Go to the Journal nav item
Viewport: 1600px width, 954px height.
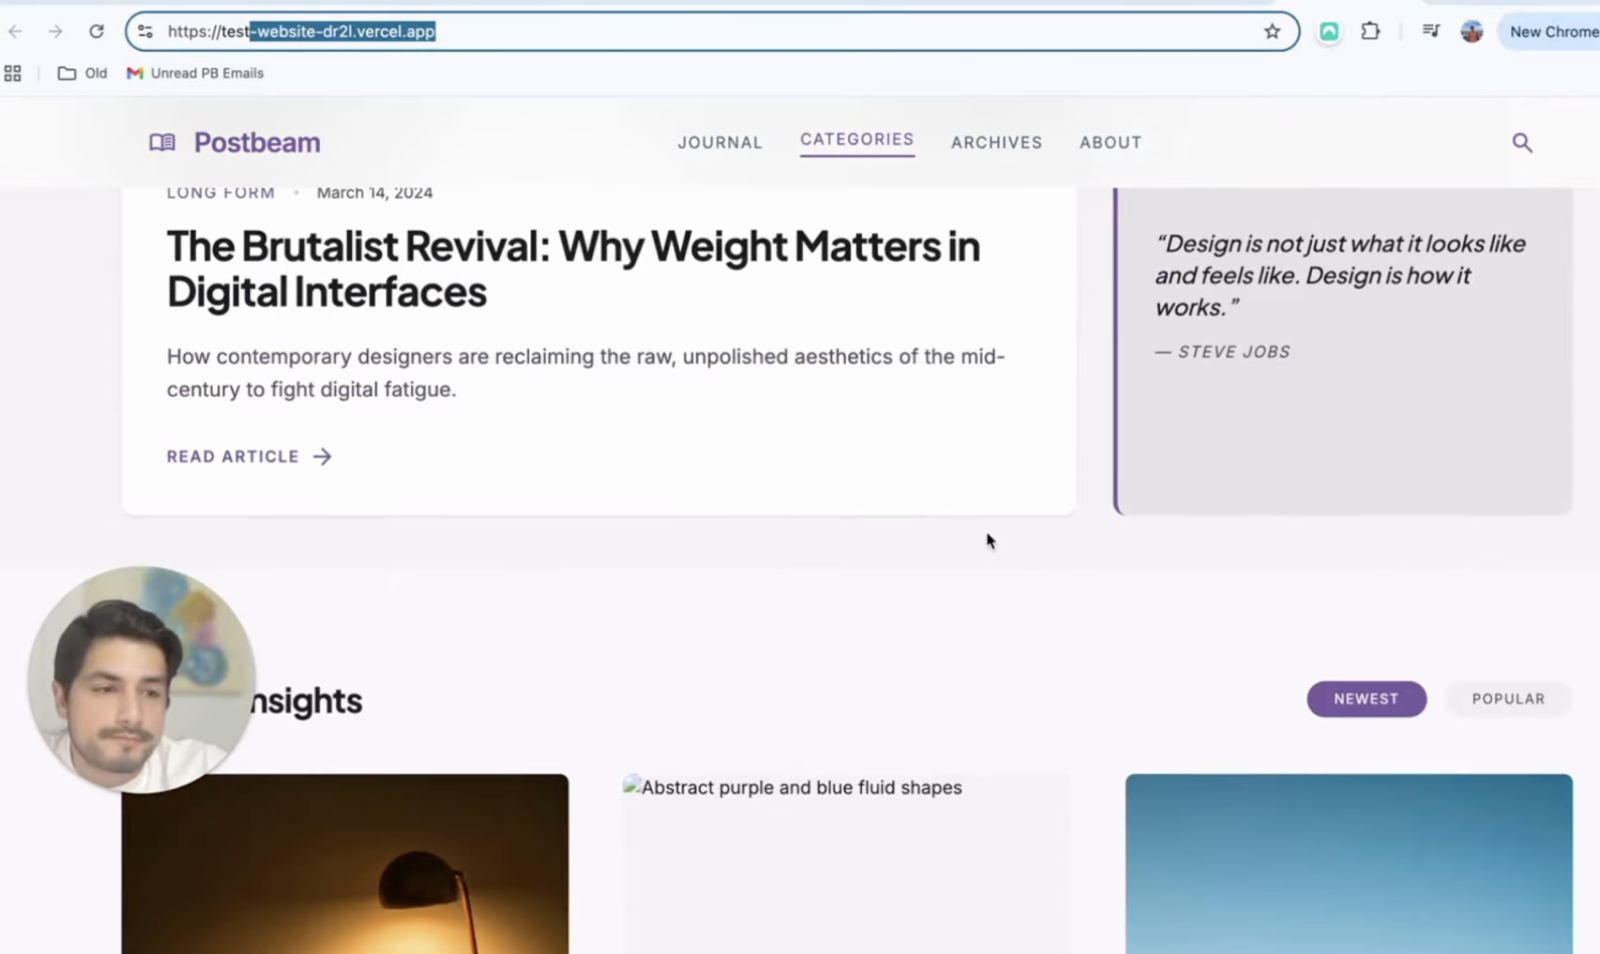click(720, 143)
